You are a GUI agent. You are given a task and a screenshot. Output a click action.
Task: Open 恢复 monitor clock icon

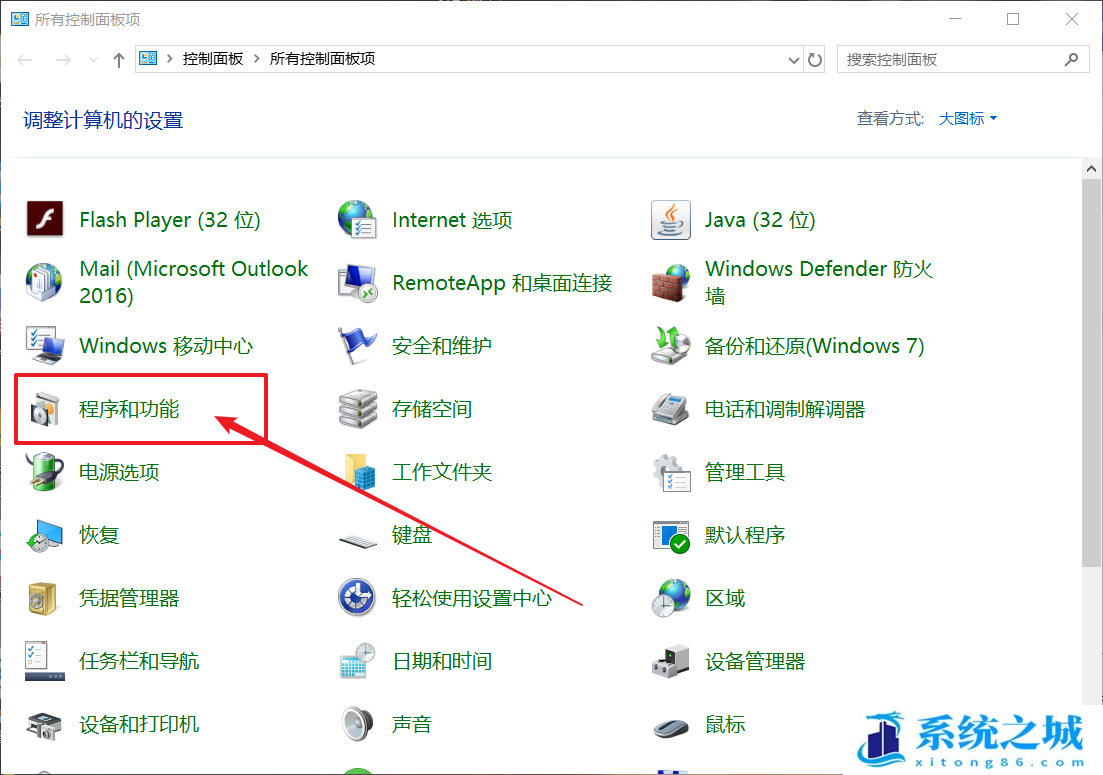(x=45, y=535)
